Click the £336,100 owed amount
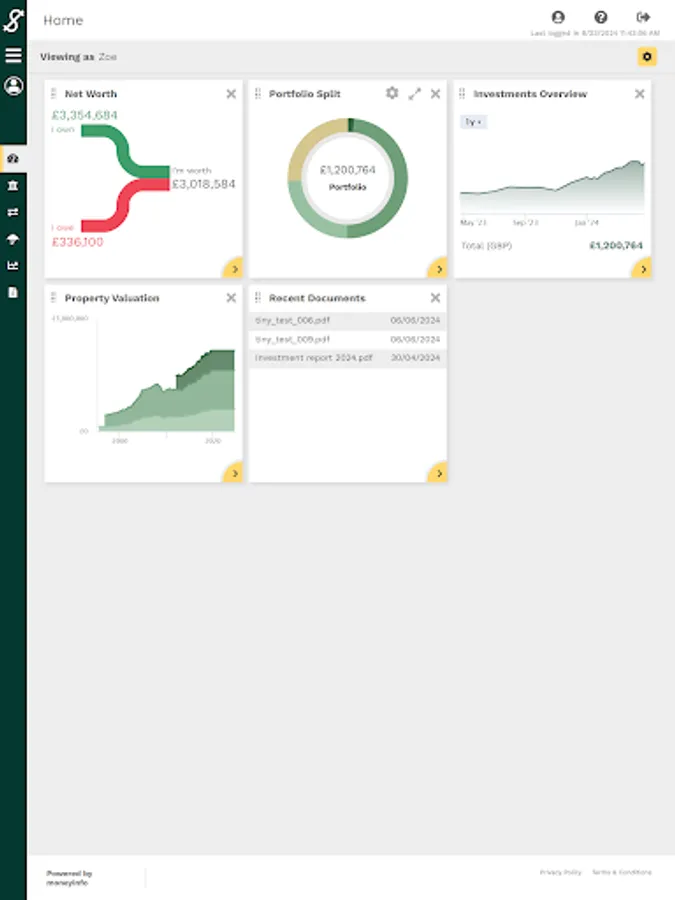 pyautogui.click(x=77, y=242)
